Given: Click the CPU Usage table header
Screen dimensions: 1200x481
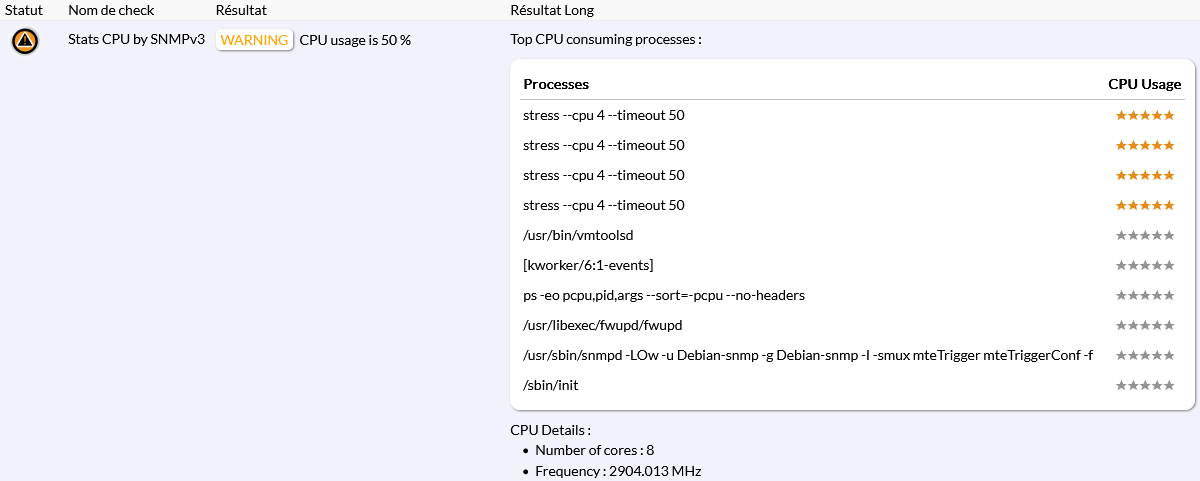Looking at the screenshot, I should point(1144,84).
